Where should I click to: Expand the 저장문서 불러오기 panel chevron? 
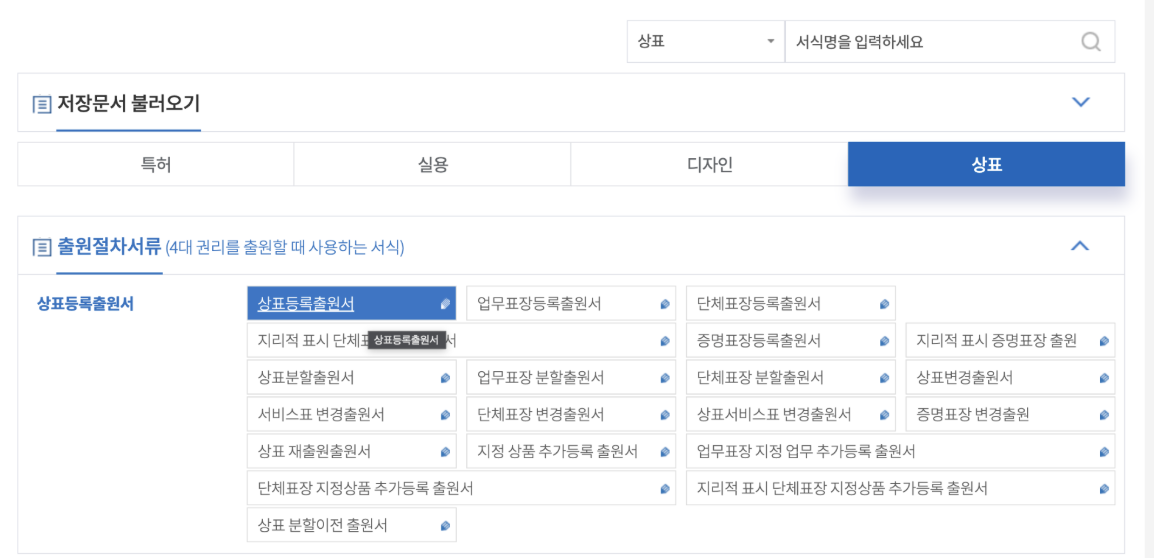(1080, 102)
